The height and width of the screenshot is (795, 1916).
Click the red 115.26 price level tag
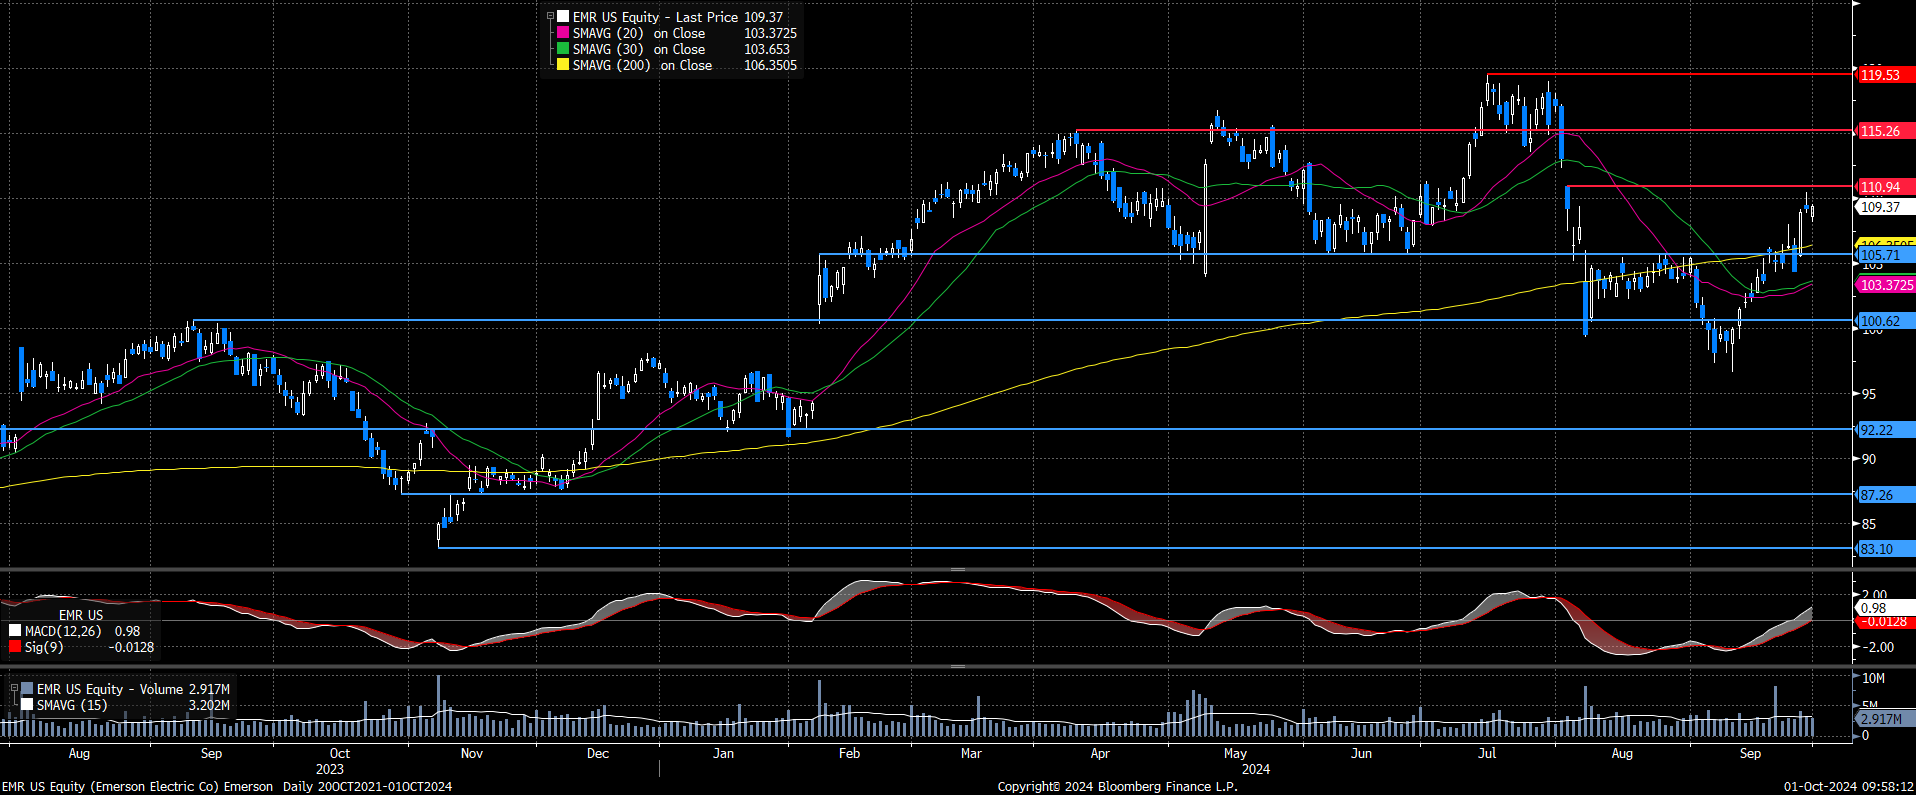tap(1882, 131)
